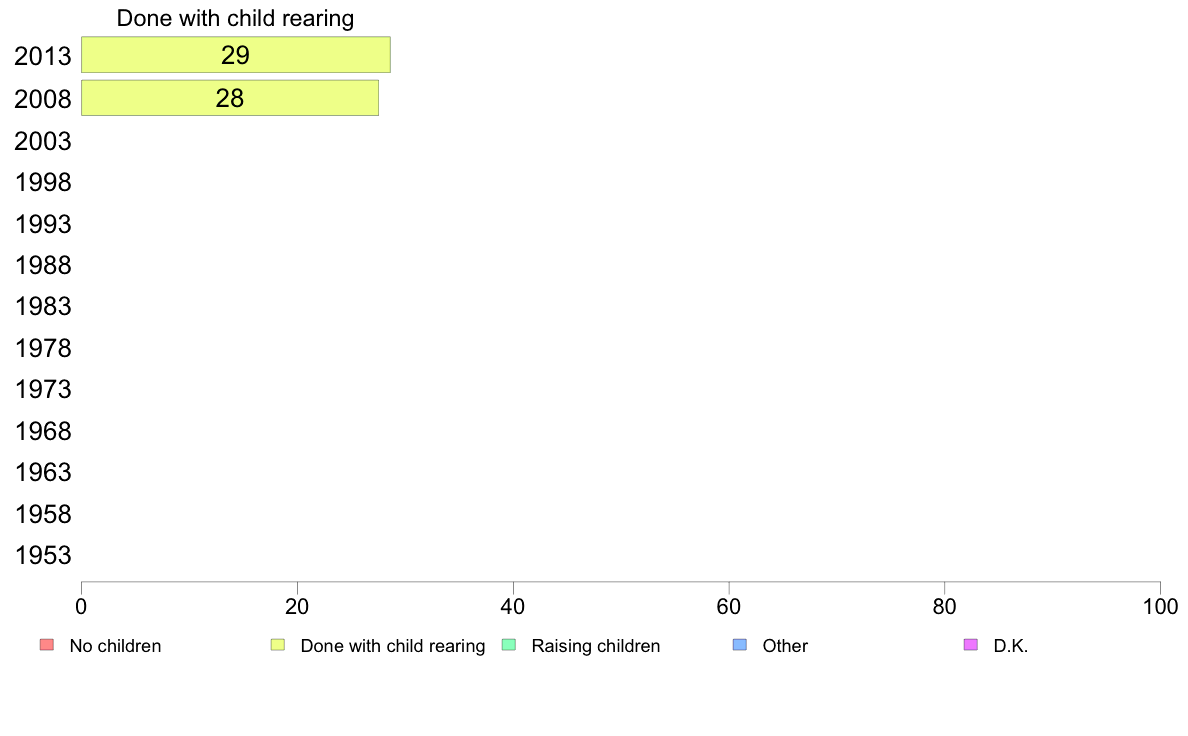This screenshot has width=1188, height=736.
Task: Click the green Raising children legend swatch
Action: pos(509,645)
